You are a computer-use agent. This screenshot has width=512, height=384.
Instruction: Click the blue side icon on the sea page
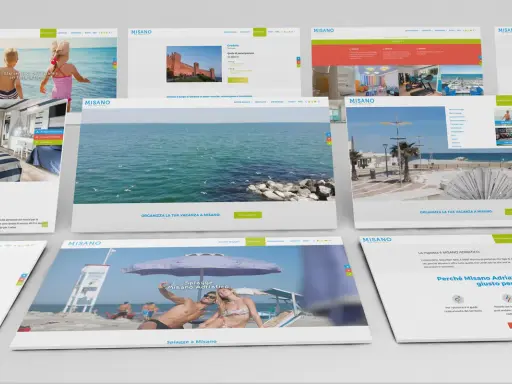(x=328, y=134)
